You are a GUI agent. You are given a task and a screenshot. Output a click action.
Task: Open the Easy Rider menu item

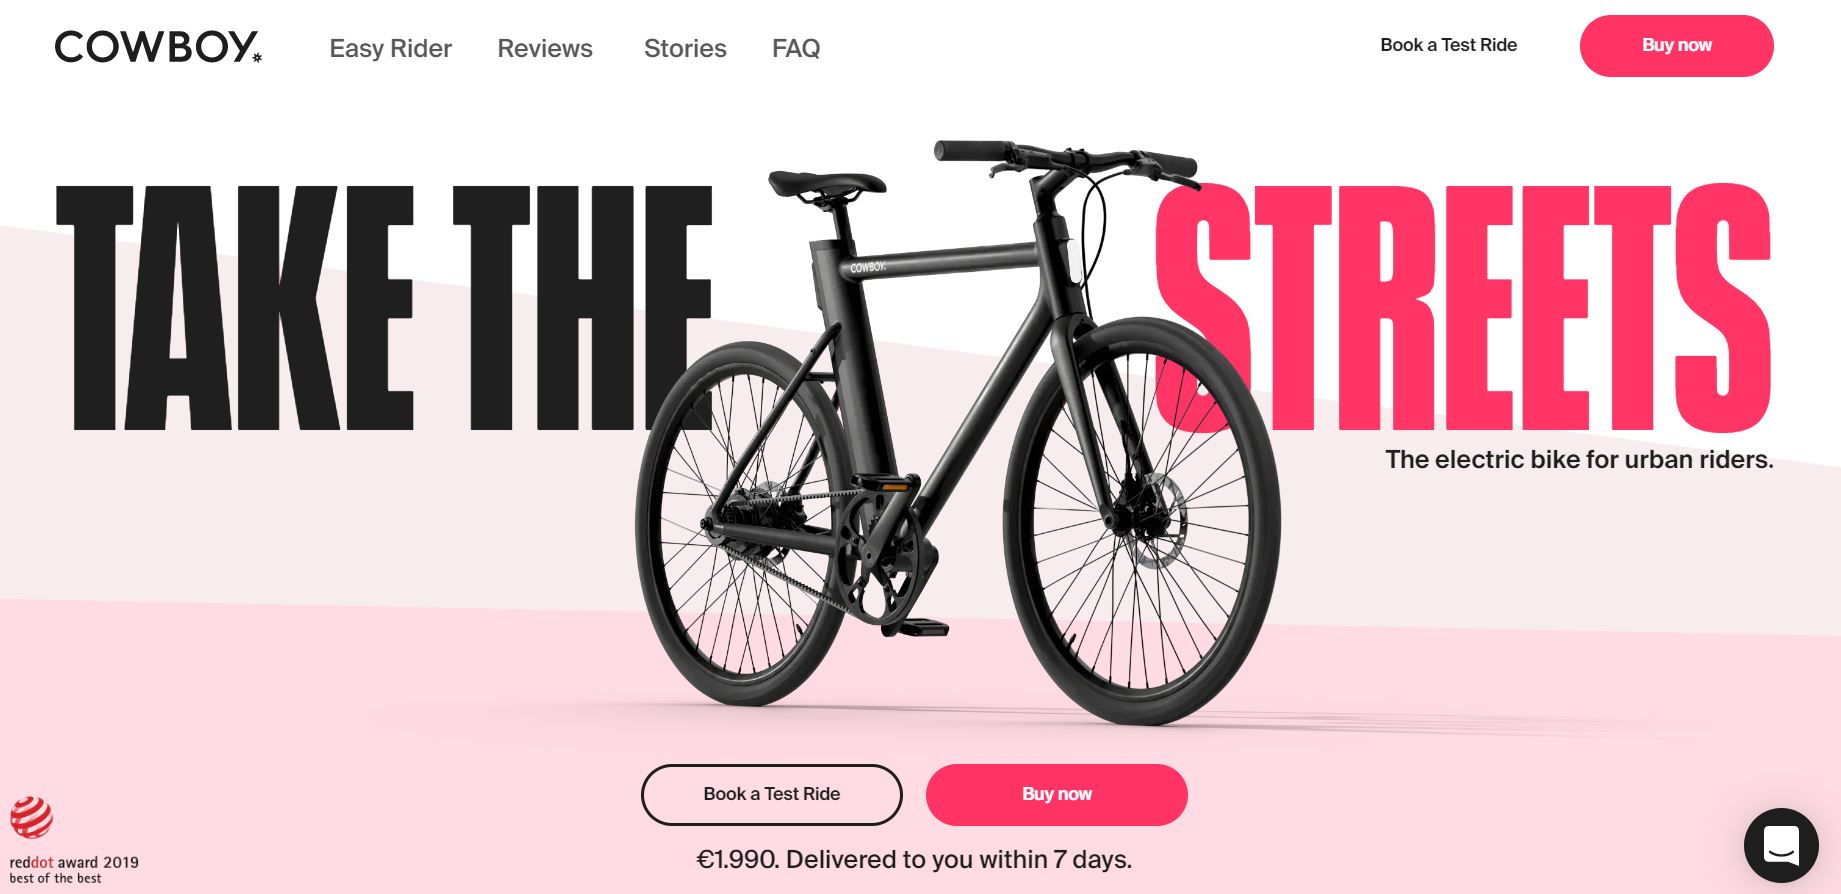(390, 48)
